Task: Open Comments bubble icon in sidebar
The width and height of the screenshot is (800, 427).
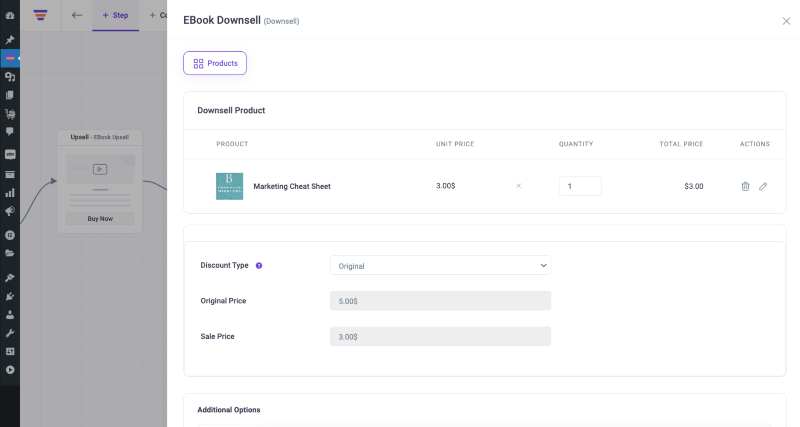Action: click(x=10, y=132)
